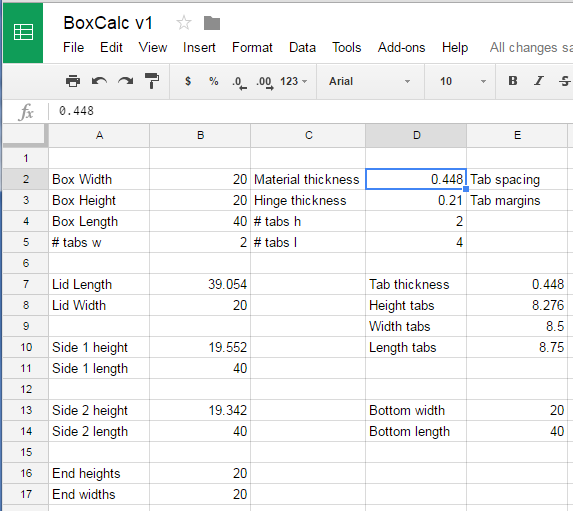
Task: Open the Add-ons menu
Action: coord(402,48)
